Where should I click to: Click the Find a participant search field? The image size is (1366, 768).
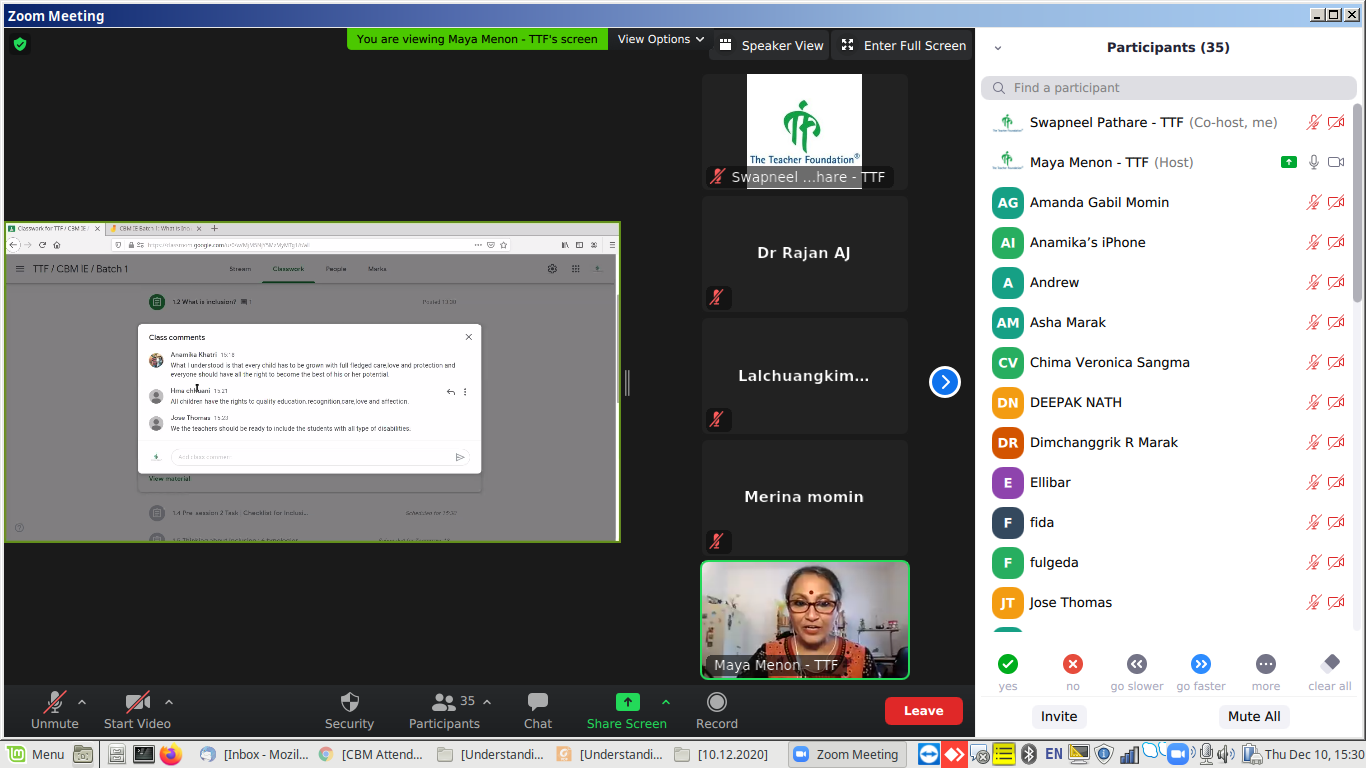[1168, 88]
